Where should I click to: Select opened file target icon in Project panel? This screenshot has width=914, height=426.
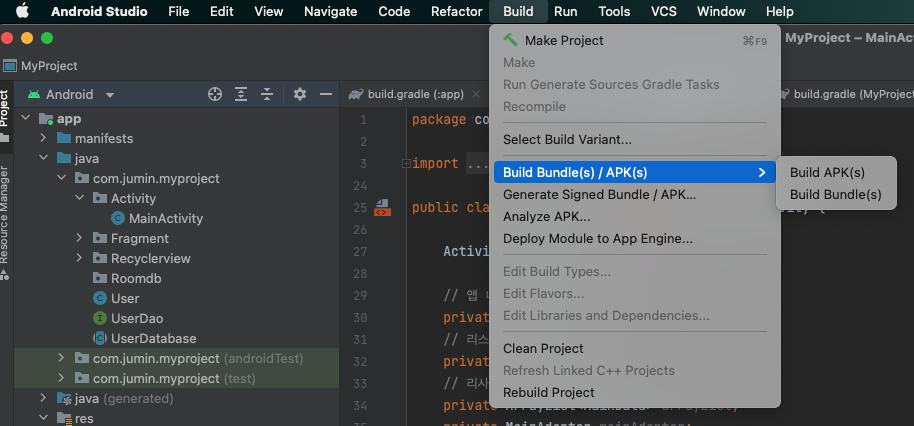(215, 94)
